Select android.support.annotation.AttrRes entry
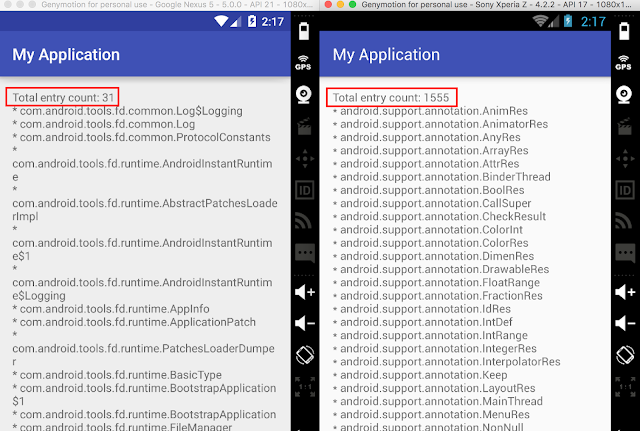The width and height of the screenshot is (640, 431). [426, 164]
